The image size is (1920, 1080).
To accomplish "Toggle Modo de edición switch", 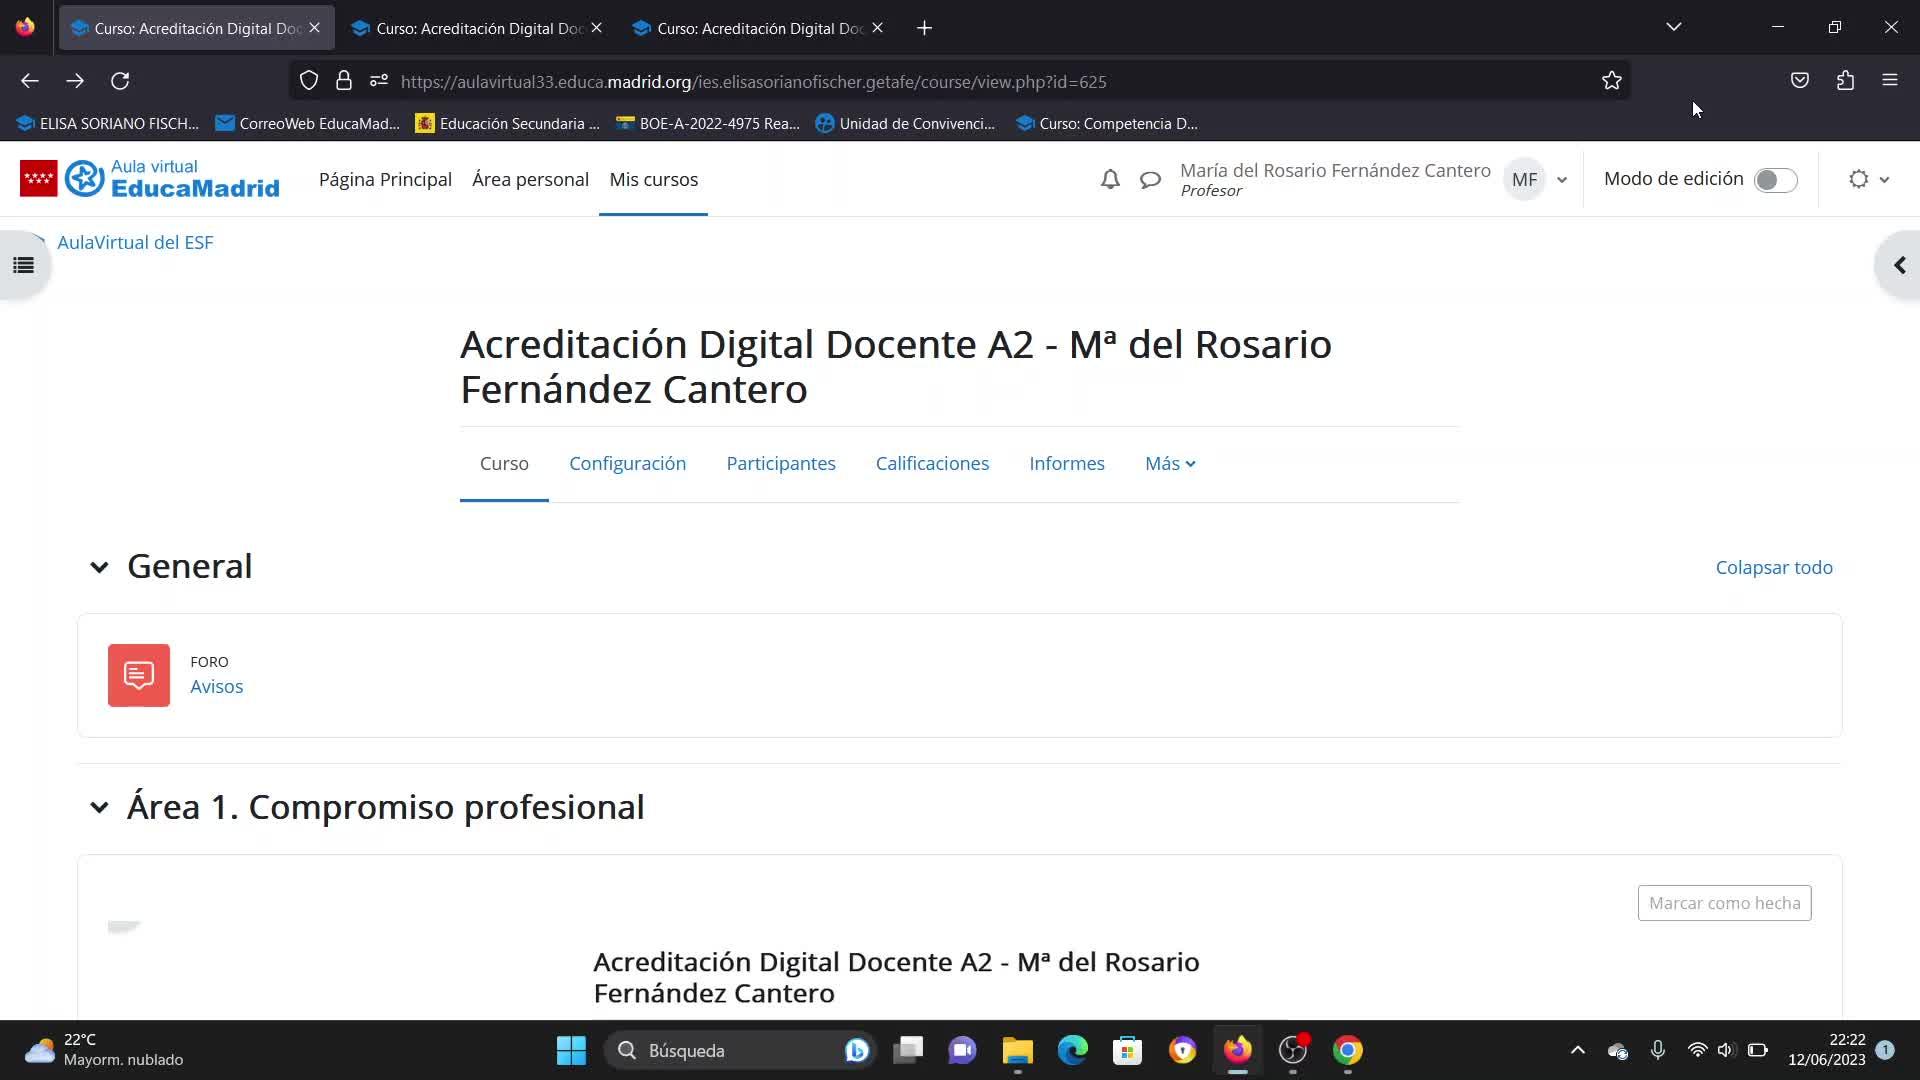I will [1775, 180].
